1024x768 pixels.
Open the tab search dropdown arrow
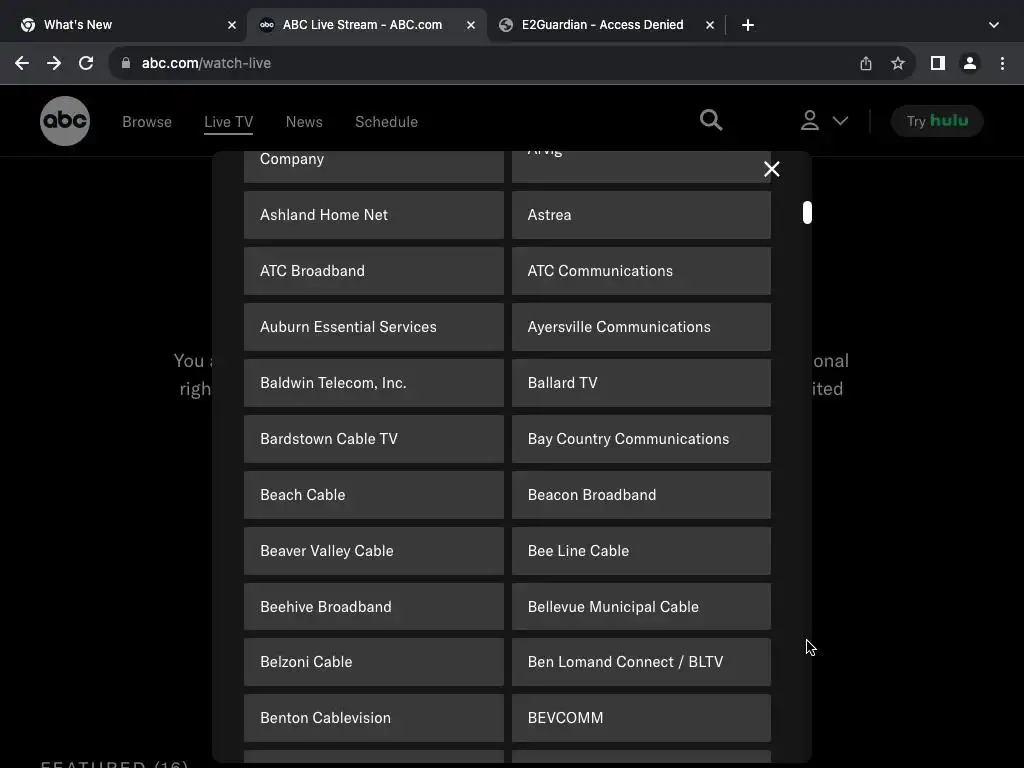[x=993, y=25]
